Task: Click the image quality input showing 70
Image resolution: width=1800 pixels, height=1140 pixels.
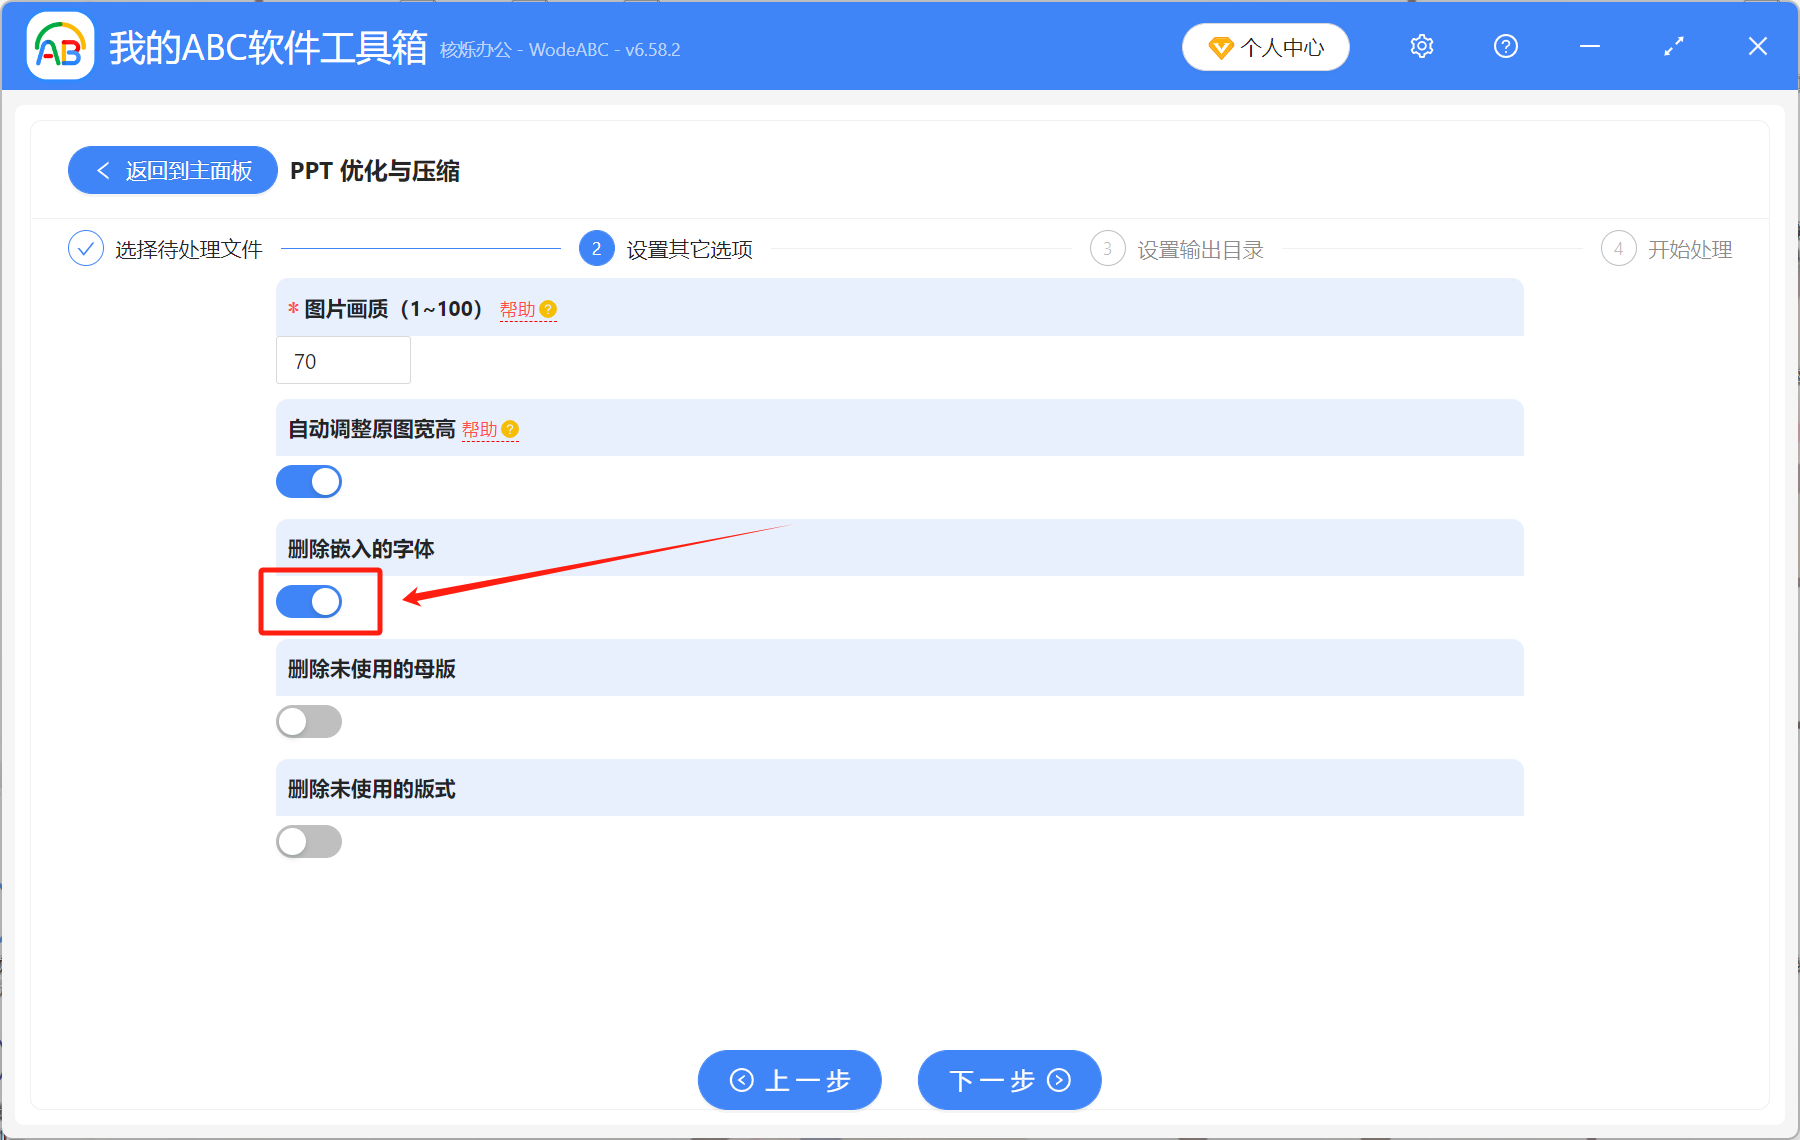Action: pyautogui.click(x=343, y=360)
